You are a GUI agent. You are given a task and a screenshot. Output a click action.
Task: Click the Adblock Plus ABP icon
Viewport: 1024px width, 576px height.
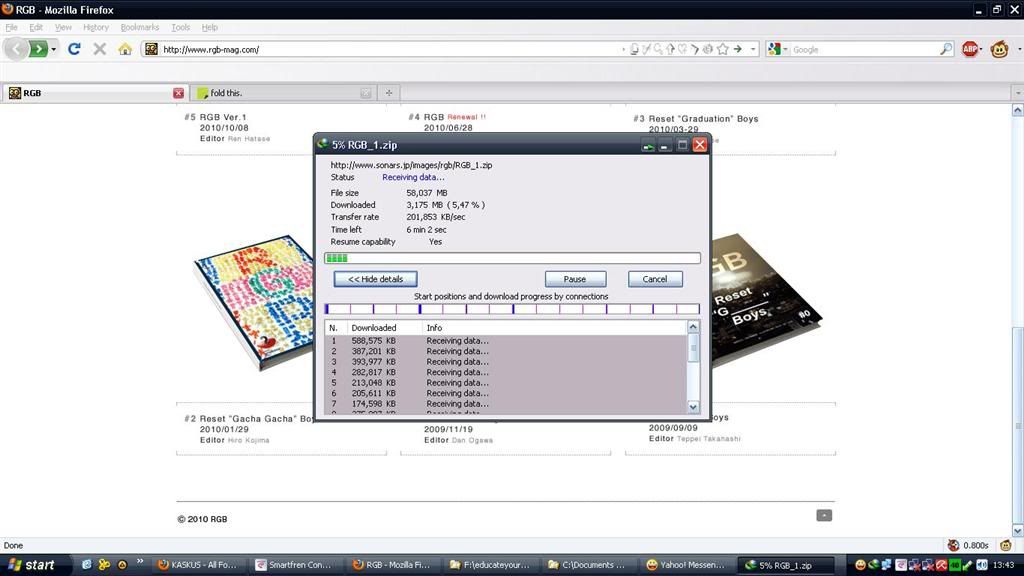pyautogui.click(x=969, y=49)
